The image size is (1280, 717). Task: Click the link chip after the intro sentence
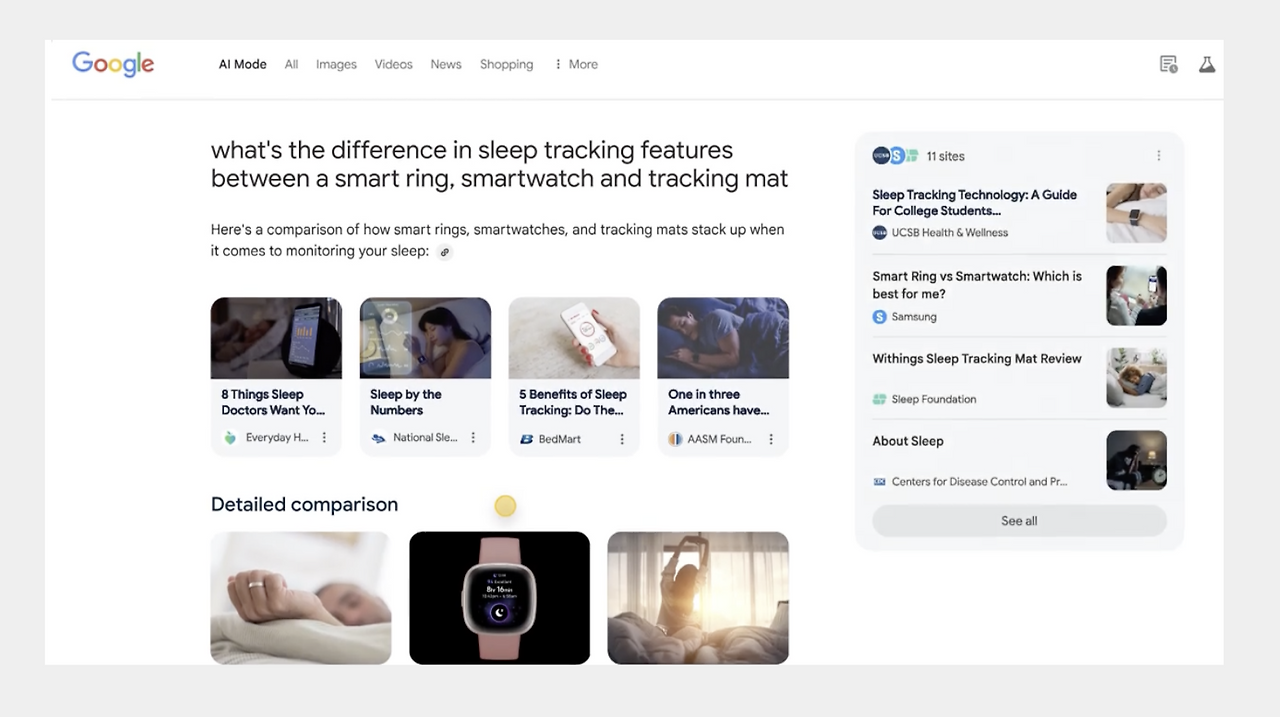[445, 252]
